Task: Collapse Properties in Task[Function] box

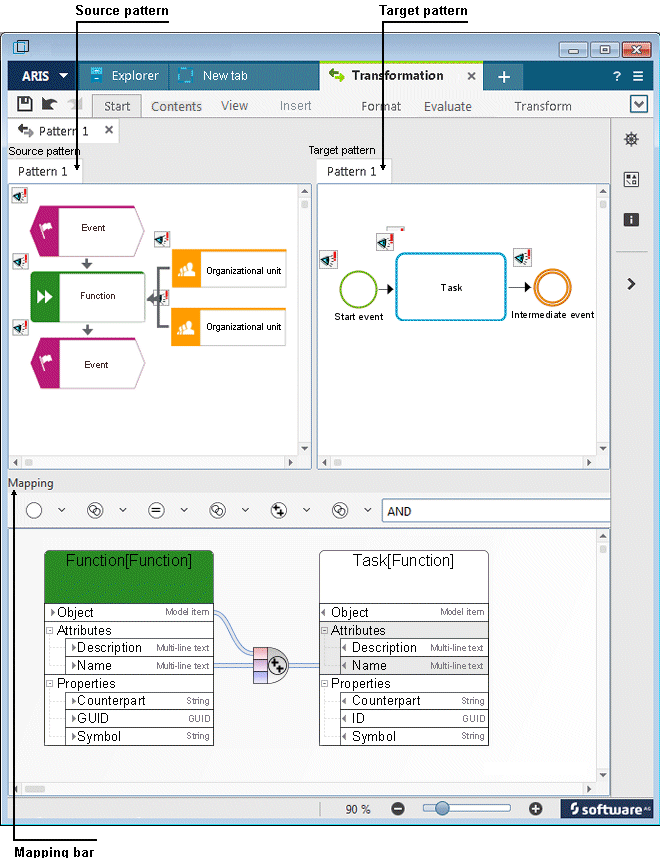Action: [324, 683]
